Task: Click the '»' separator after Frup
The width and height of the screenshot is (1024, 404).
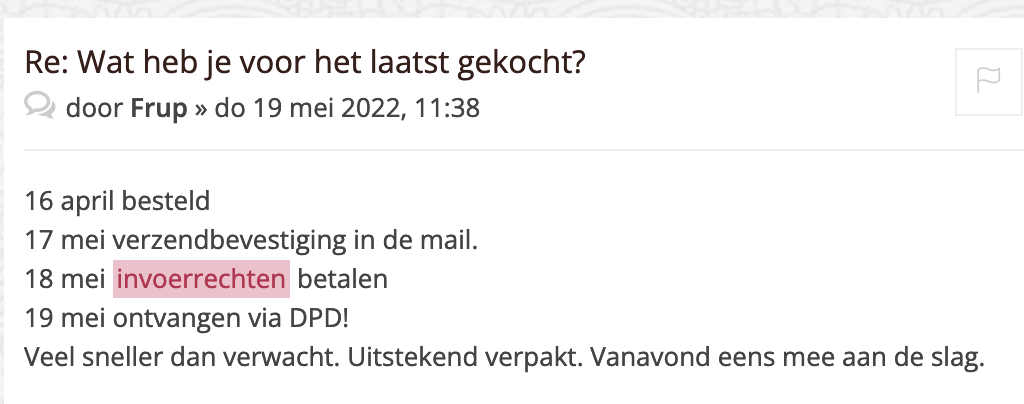Action: (x=200, y=107)
